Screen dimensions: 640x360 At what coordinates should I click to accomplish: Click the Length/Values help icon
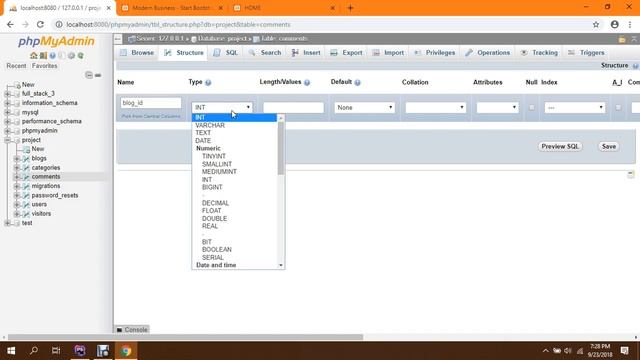click(x=307, y=82)
